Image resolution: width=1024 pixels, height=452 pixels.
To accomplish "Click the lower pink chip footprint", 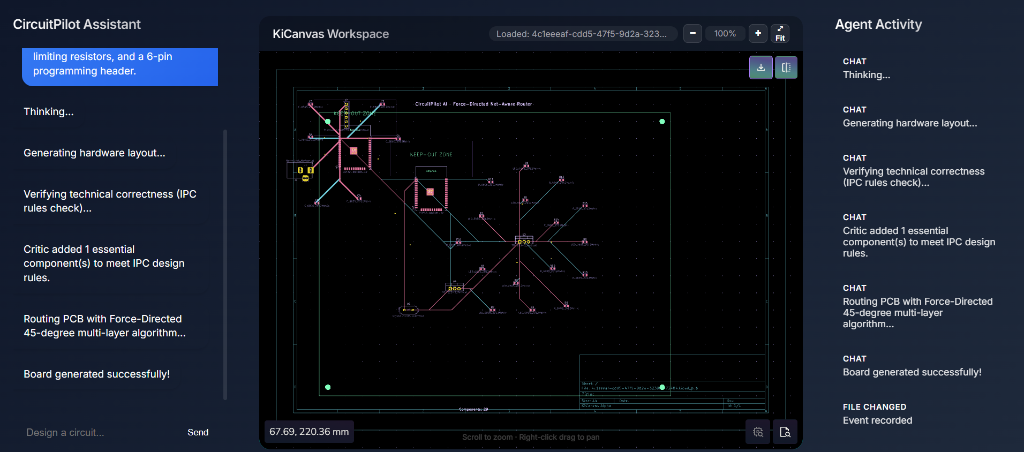I will 430,191.
